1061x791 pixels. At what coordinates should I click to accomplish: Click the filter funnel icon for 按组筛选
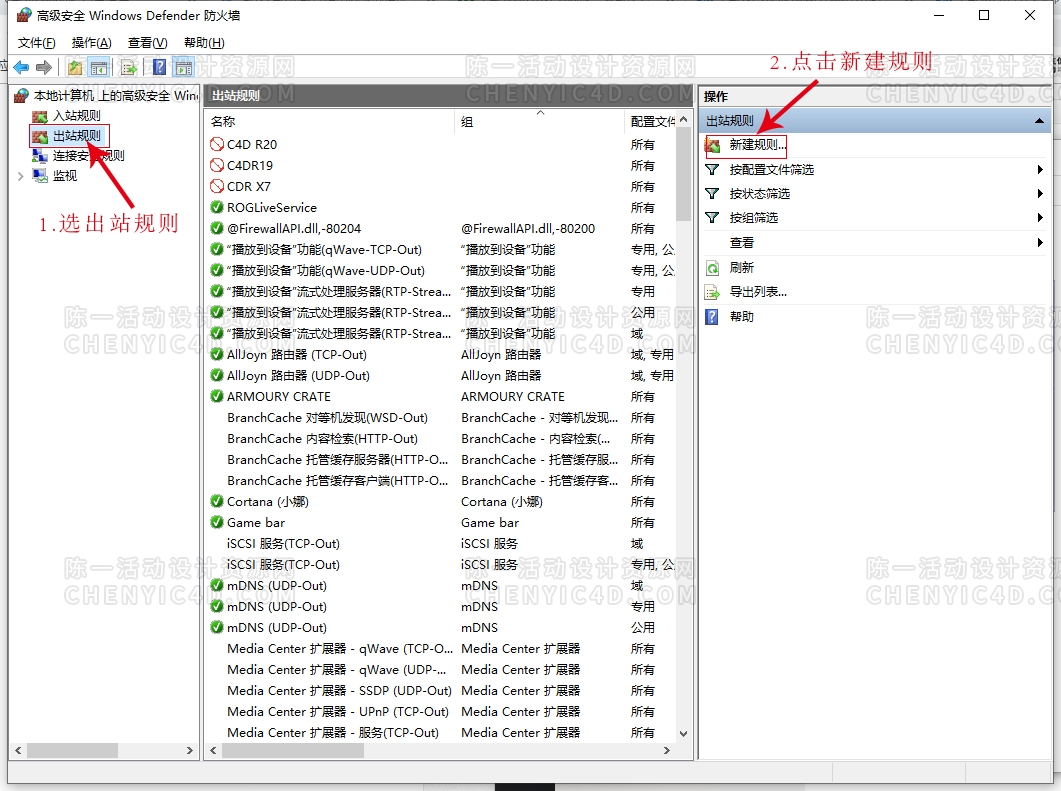tap(712, 217)
